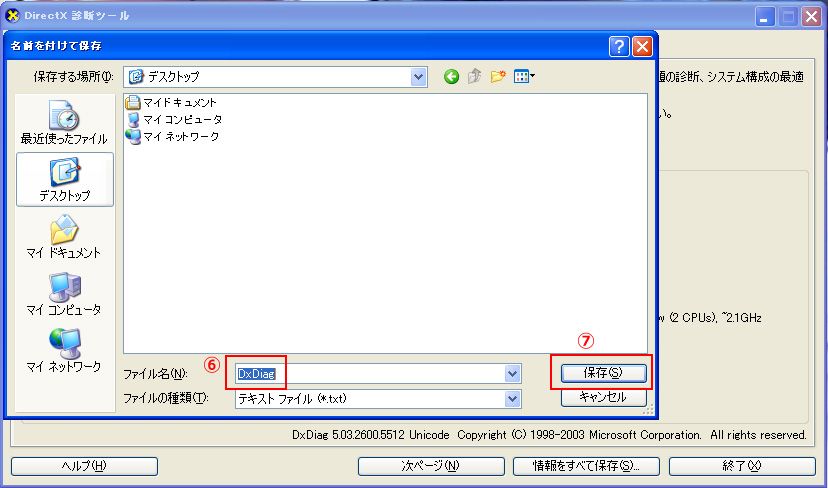Click the Save dialog help question-mark button

click(619, 46)
